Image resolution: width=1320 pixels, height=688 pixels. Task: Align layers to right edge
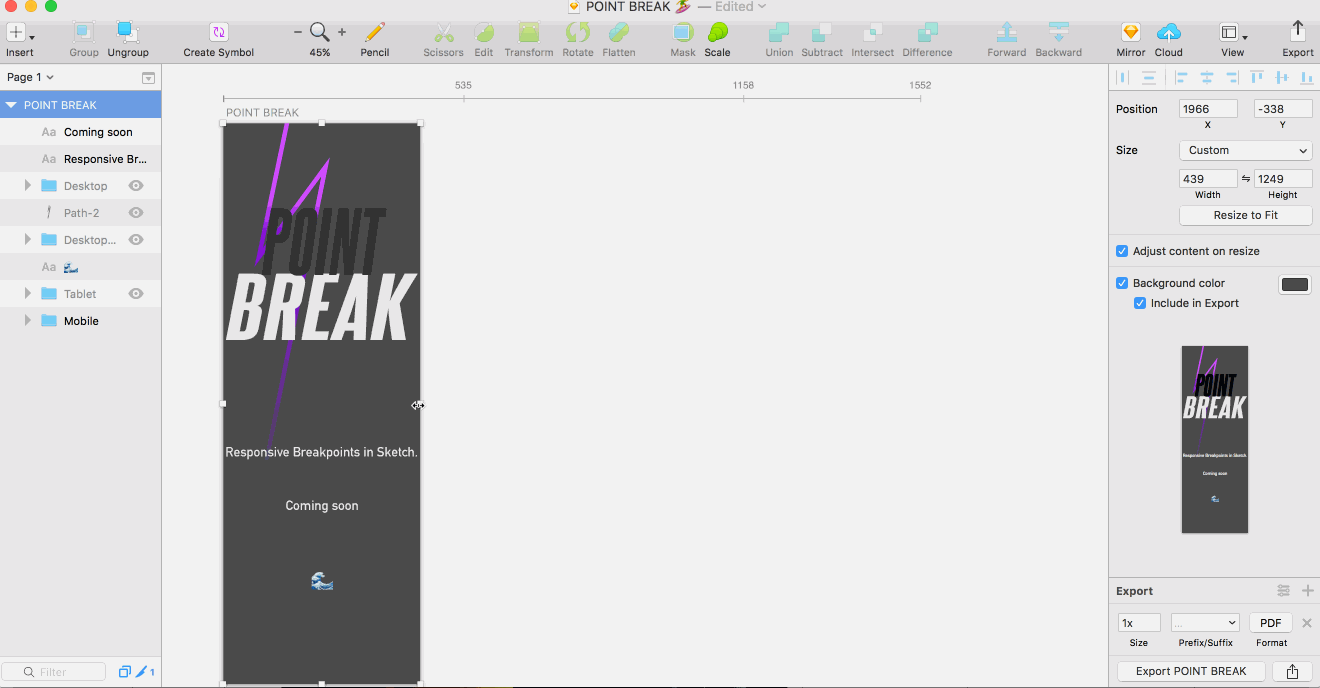(1232, 77)
